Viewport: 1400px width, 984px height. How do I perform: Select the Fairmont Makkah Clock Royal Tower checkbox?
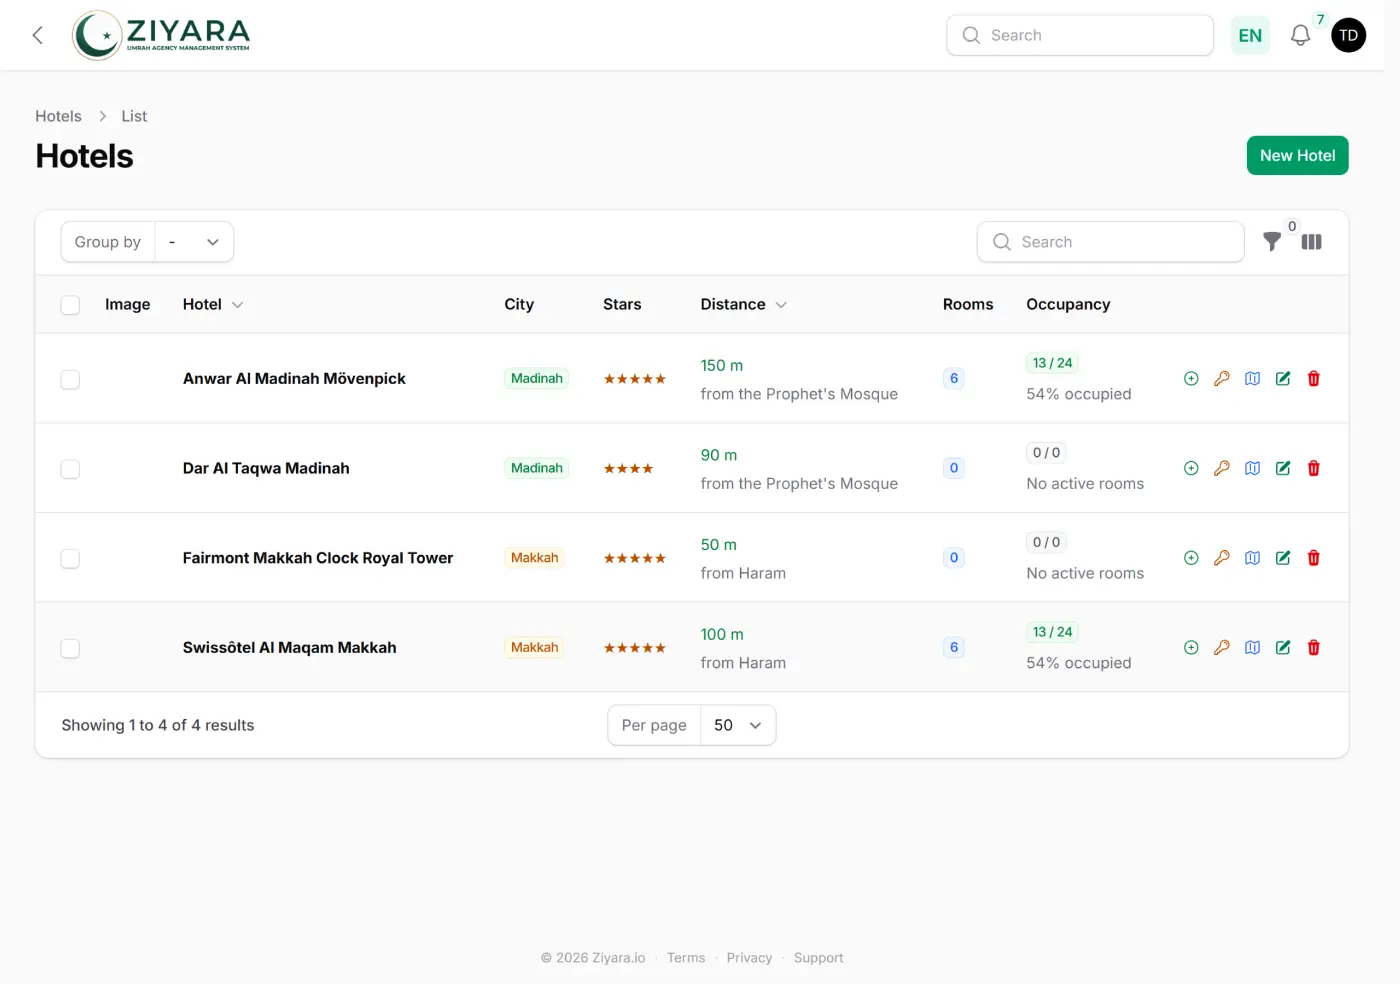click(70, 559)
